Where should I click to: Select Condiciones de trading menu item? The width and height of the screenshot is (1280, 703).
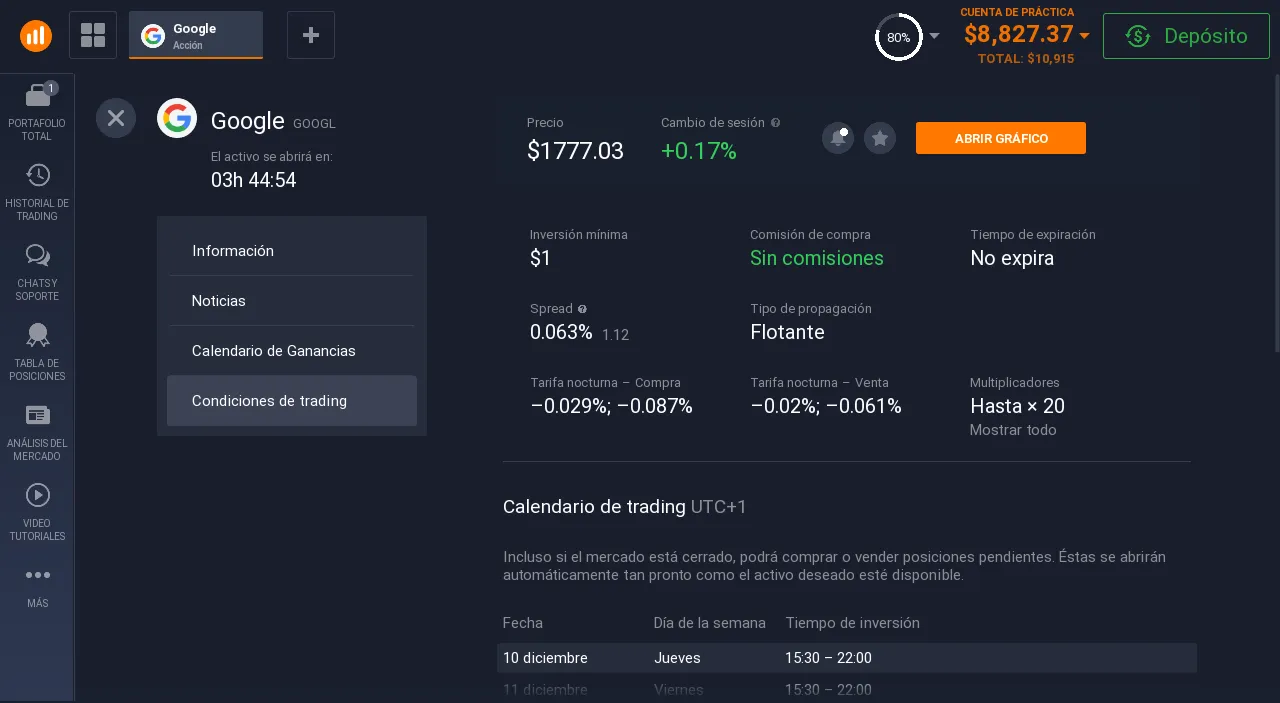point(291,401)
